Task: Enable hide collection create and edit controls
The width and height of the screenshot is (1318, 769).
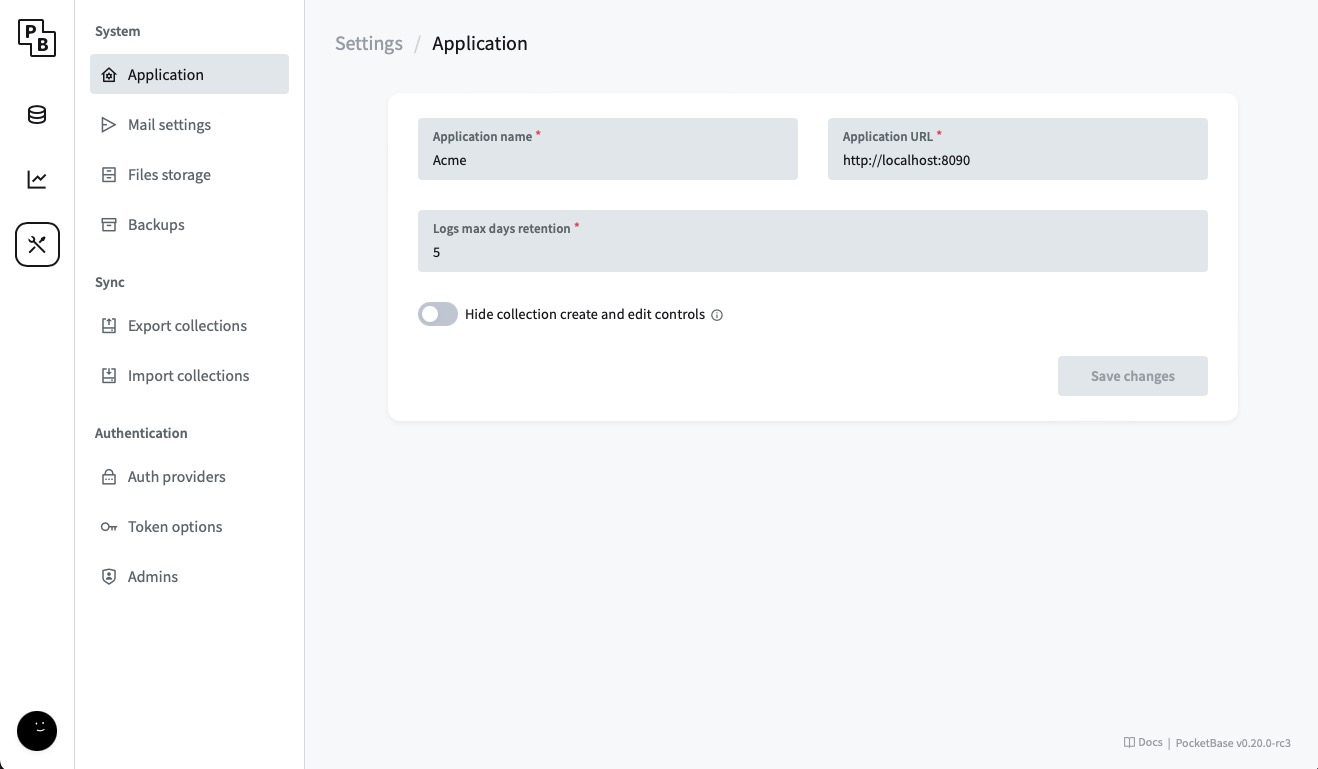Action: coord(438,314)
